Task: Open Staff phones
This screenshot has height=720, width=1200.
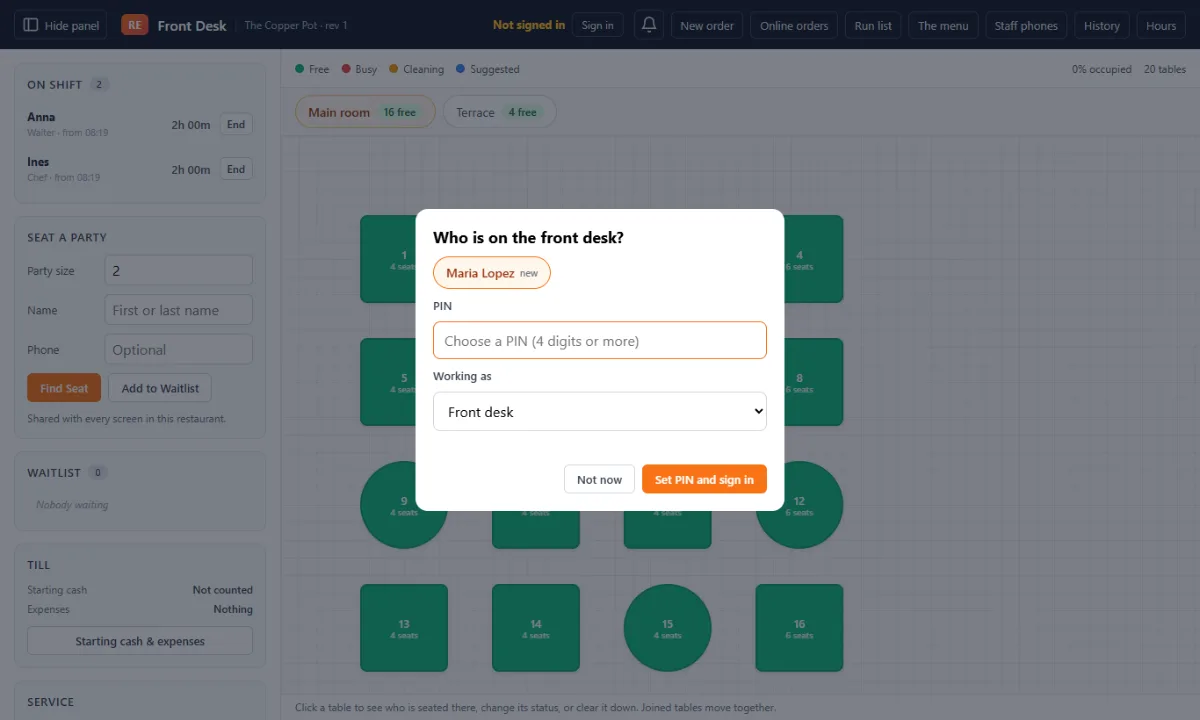Action: coord(1026,25)
